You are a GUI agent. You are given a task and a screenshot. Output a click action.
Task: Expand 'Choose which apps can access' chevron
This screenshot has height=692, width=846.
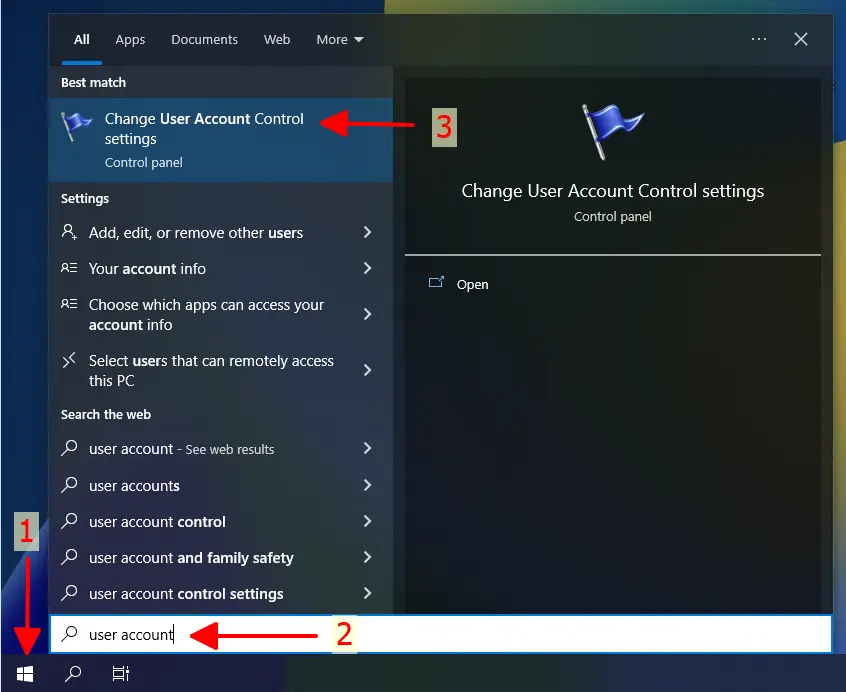367,314
